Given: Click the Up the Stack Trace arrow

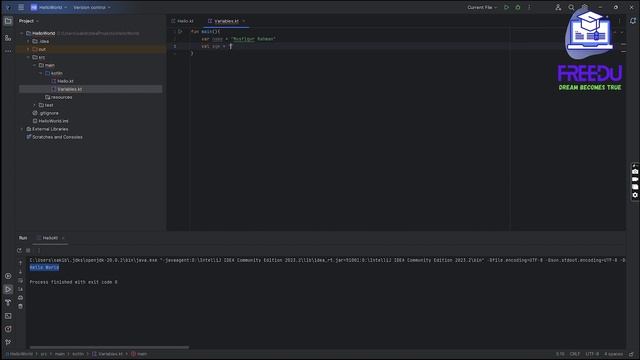Looking at the screenshot, I should 20,263.
